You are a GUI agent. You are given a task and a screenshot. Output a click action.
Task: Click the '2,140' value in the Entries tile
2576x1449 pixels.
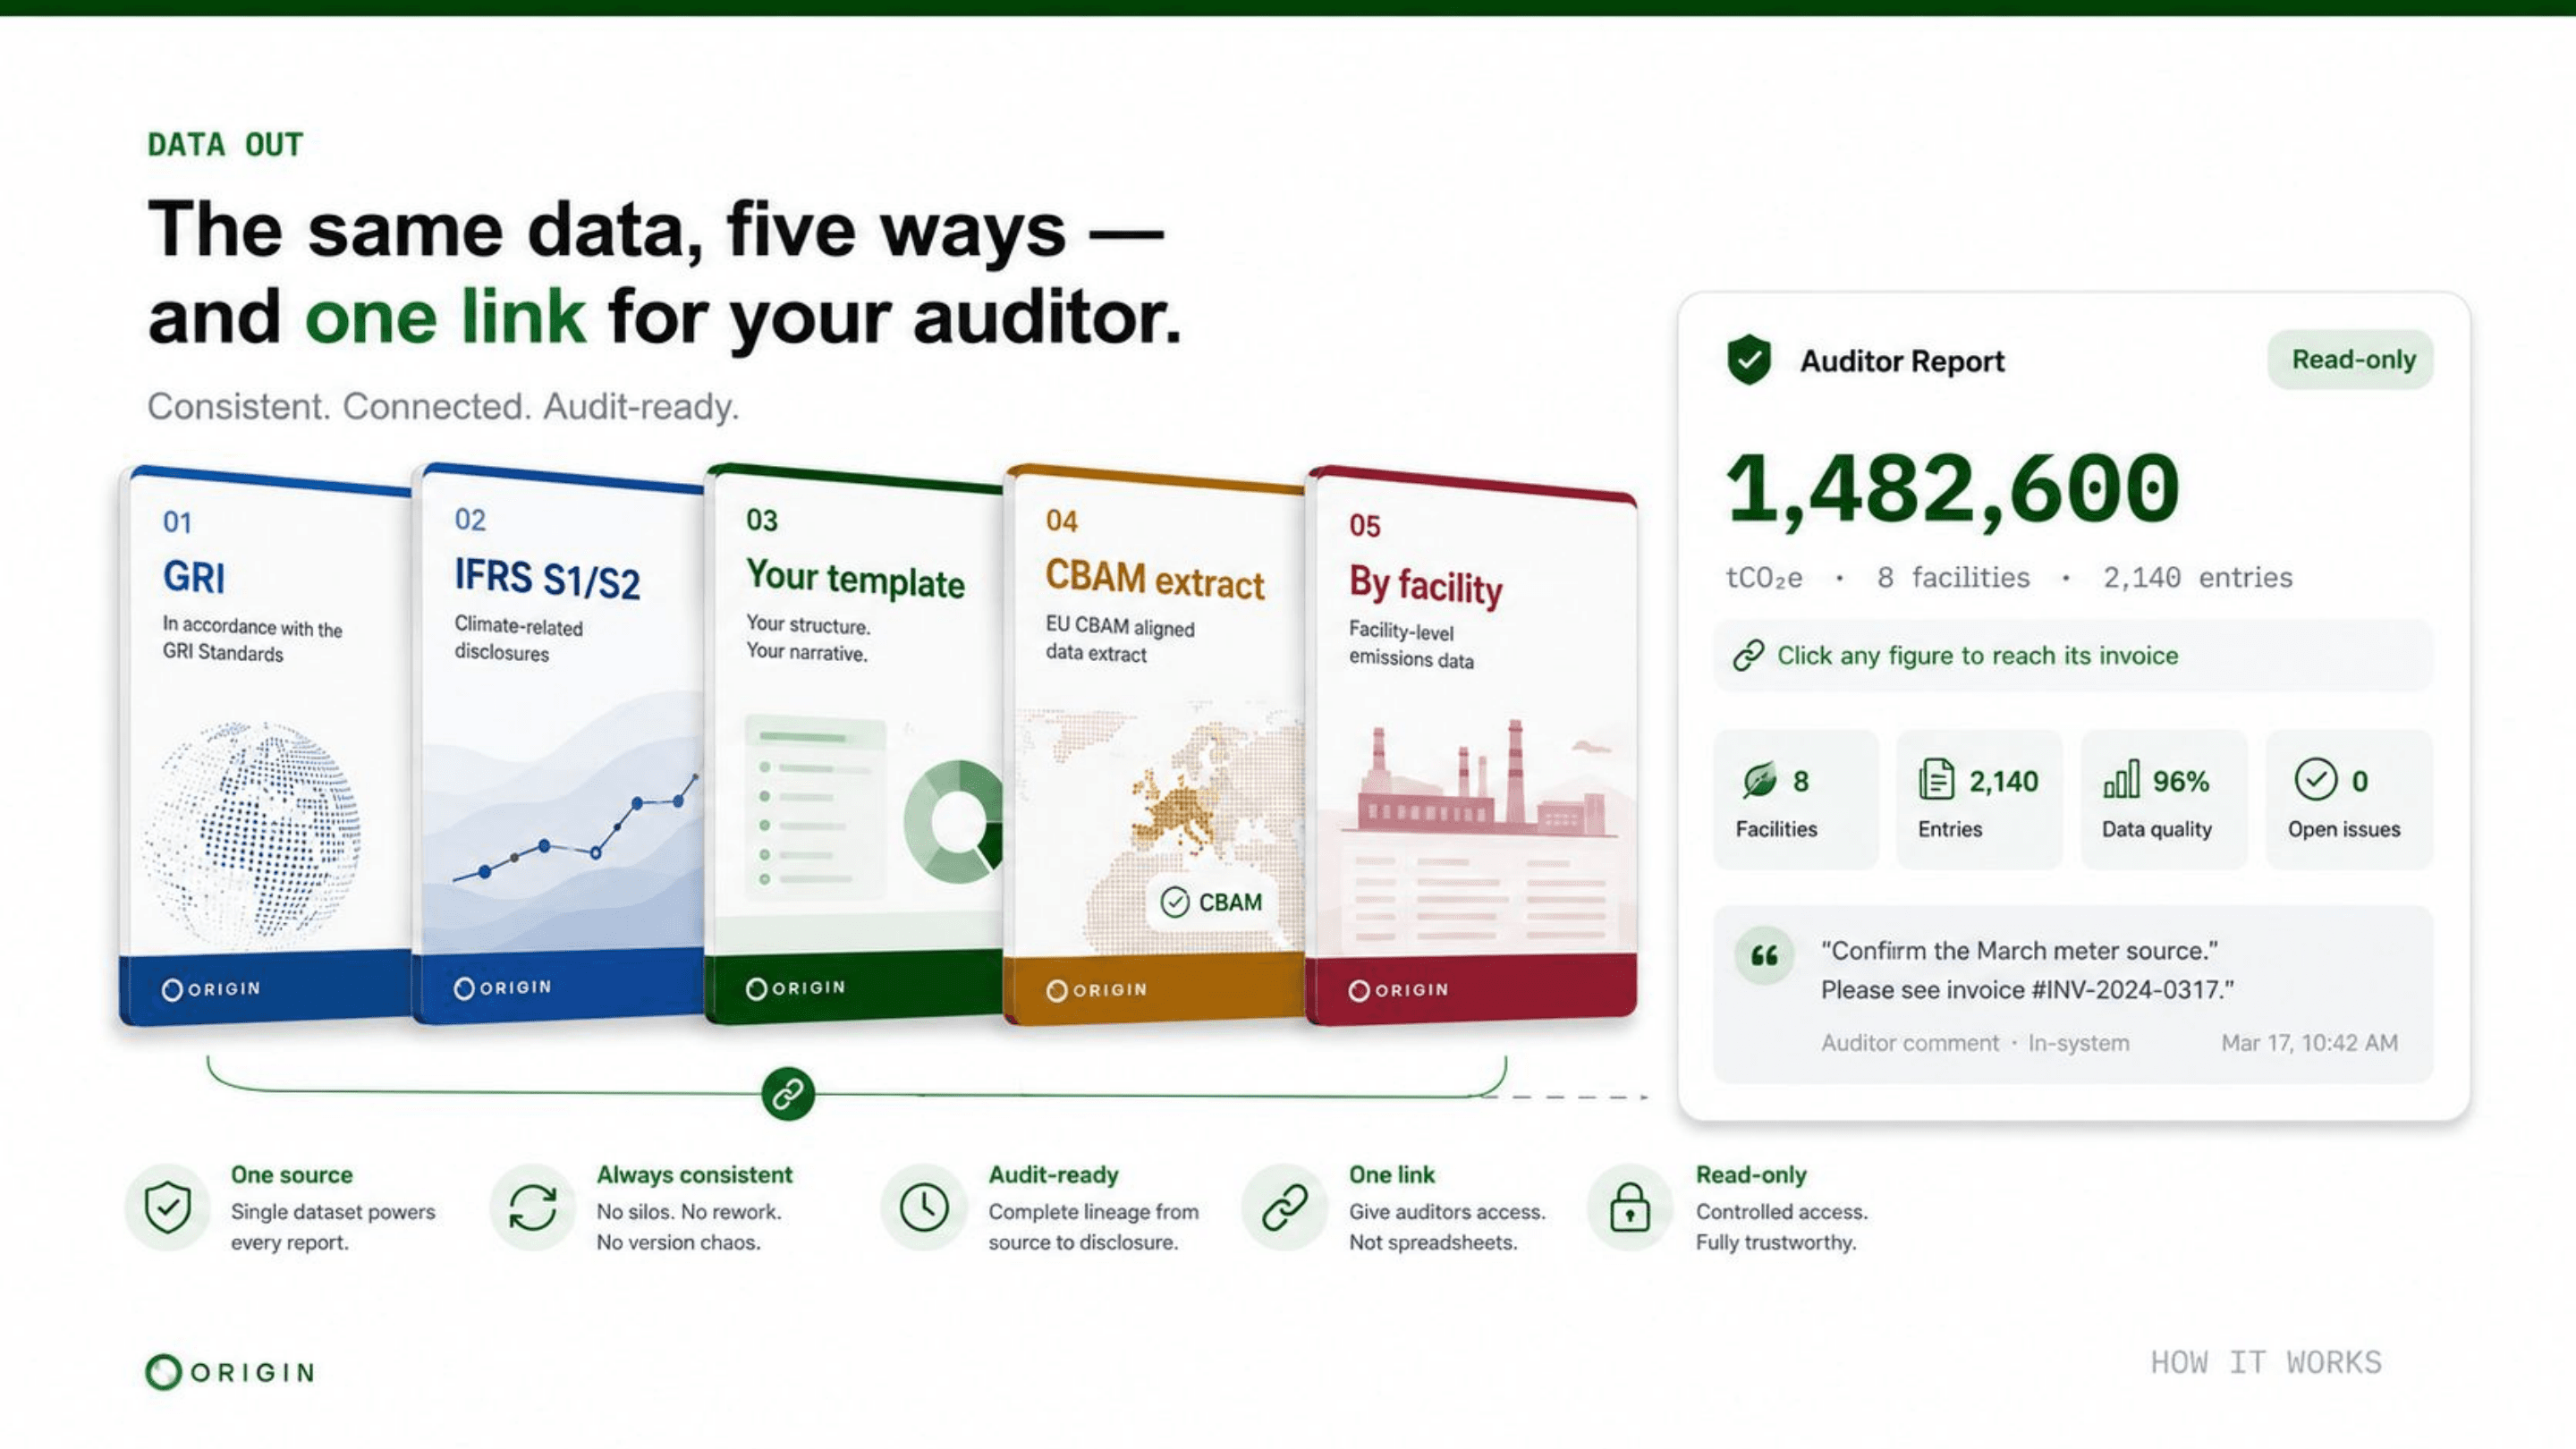point(2003,781)
